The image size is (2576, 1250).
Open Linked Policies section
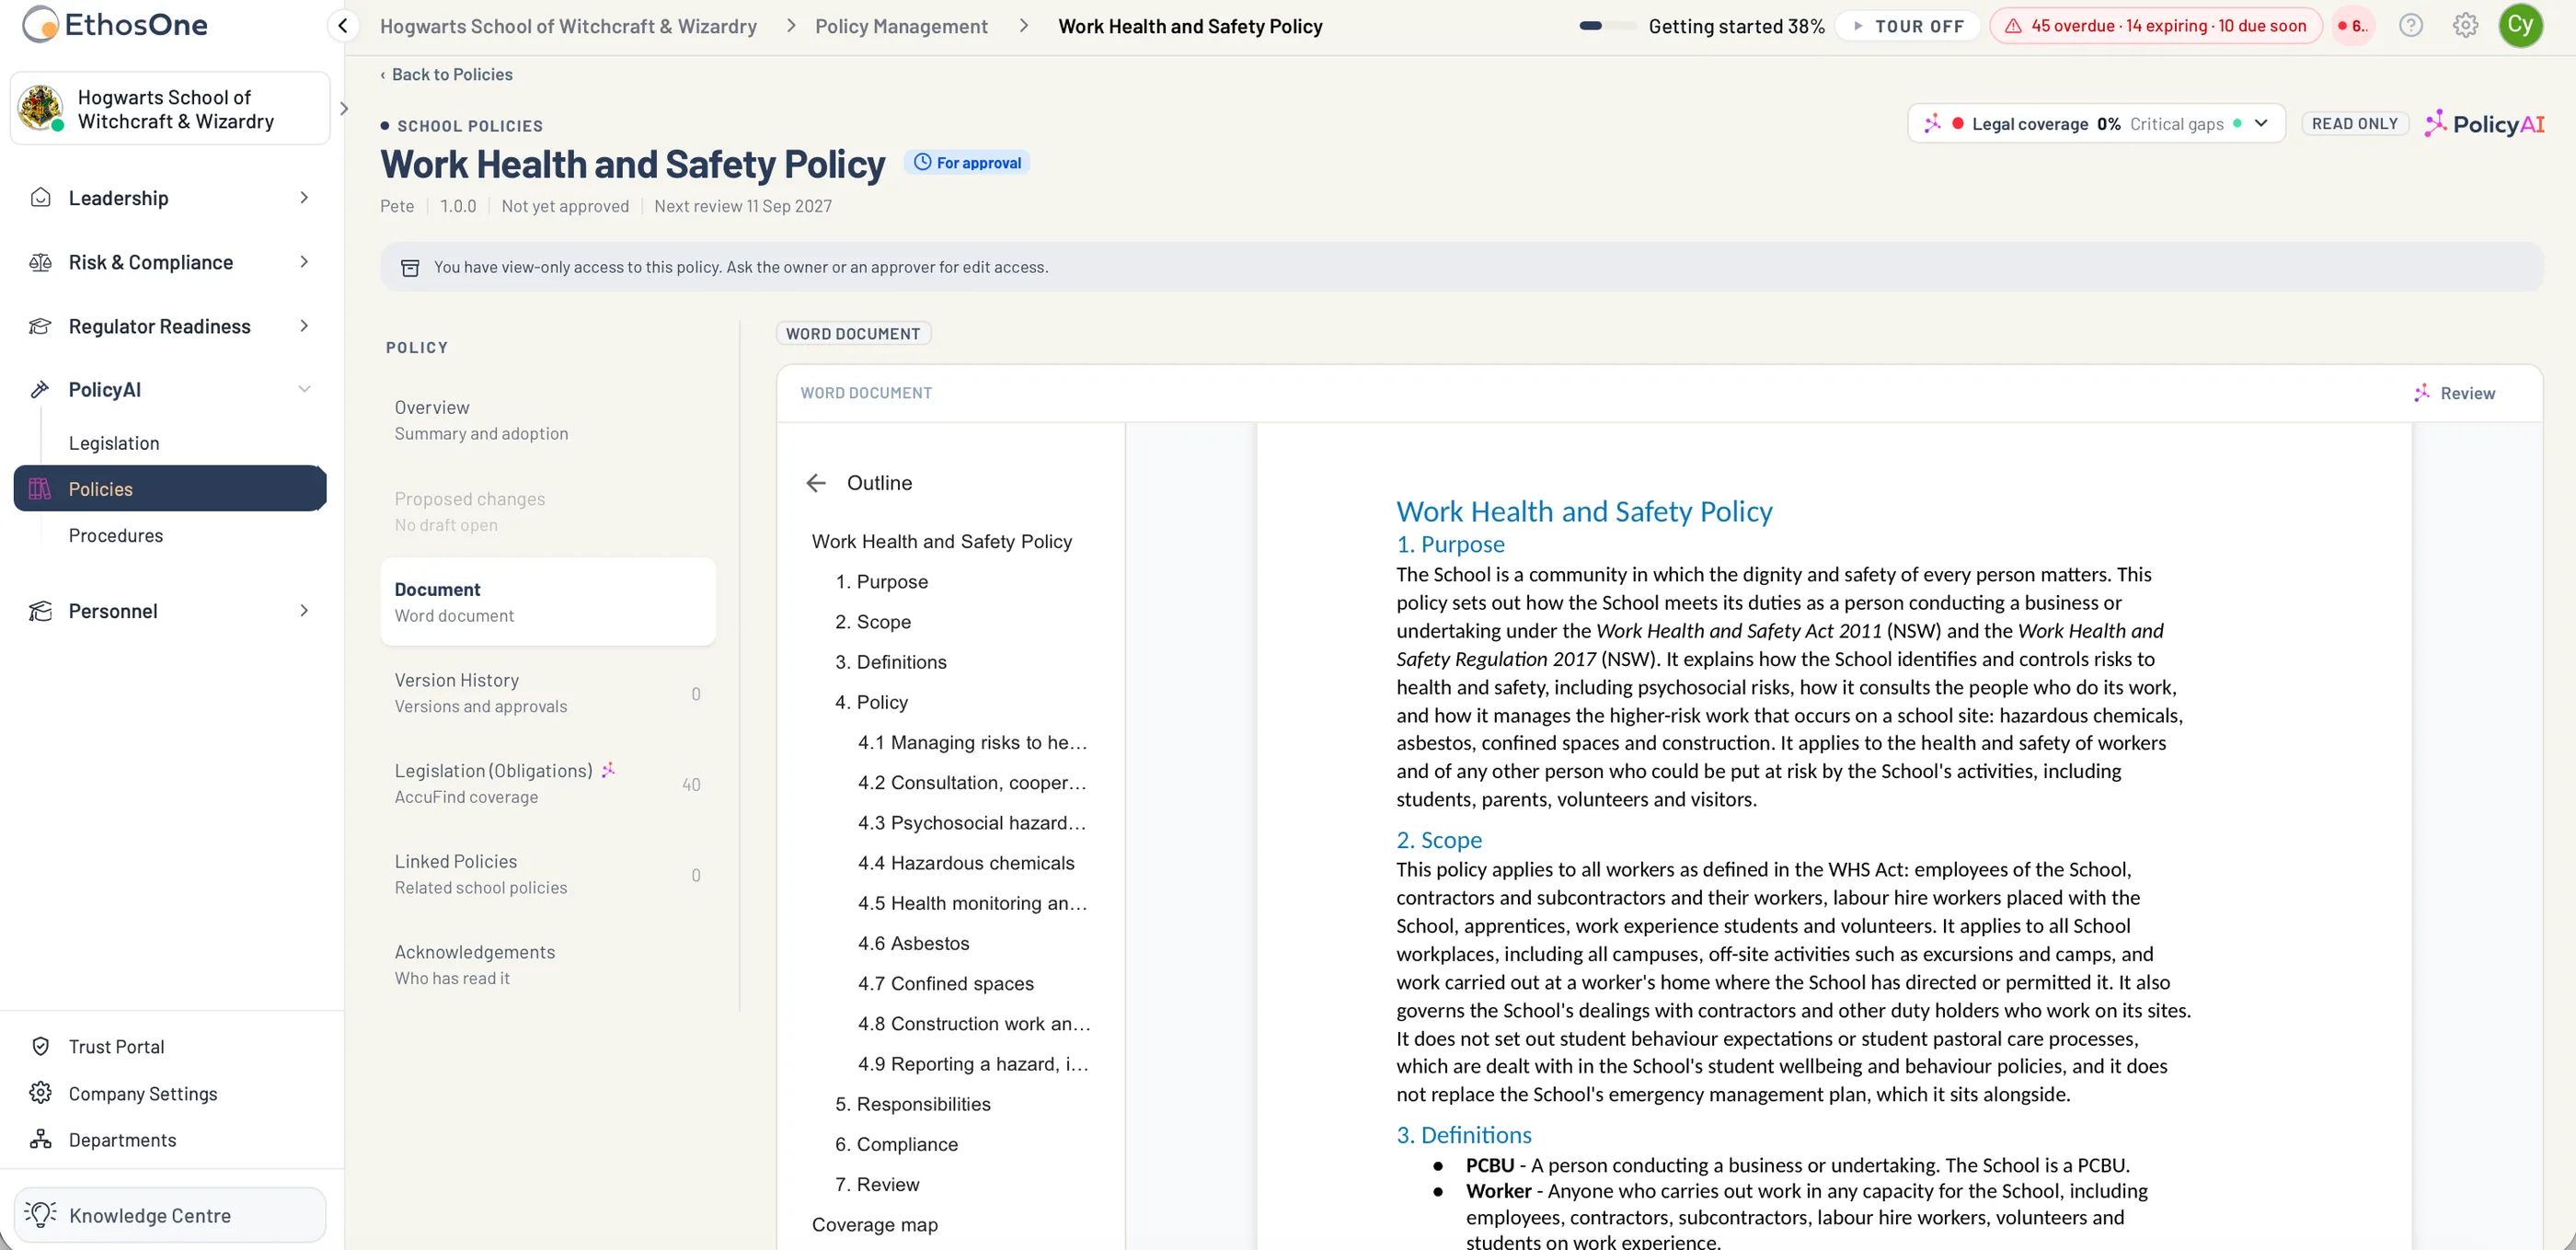click(547, 874)
